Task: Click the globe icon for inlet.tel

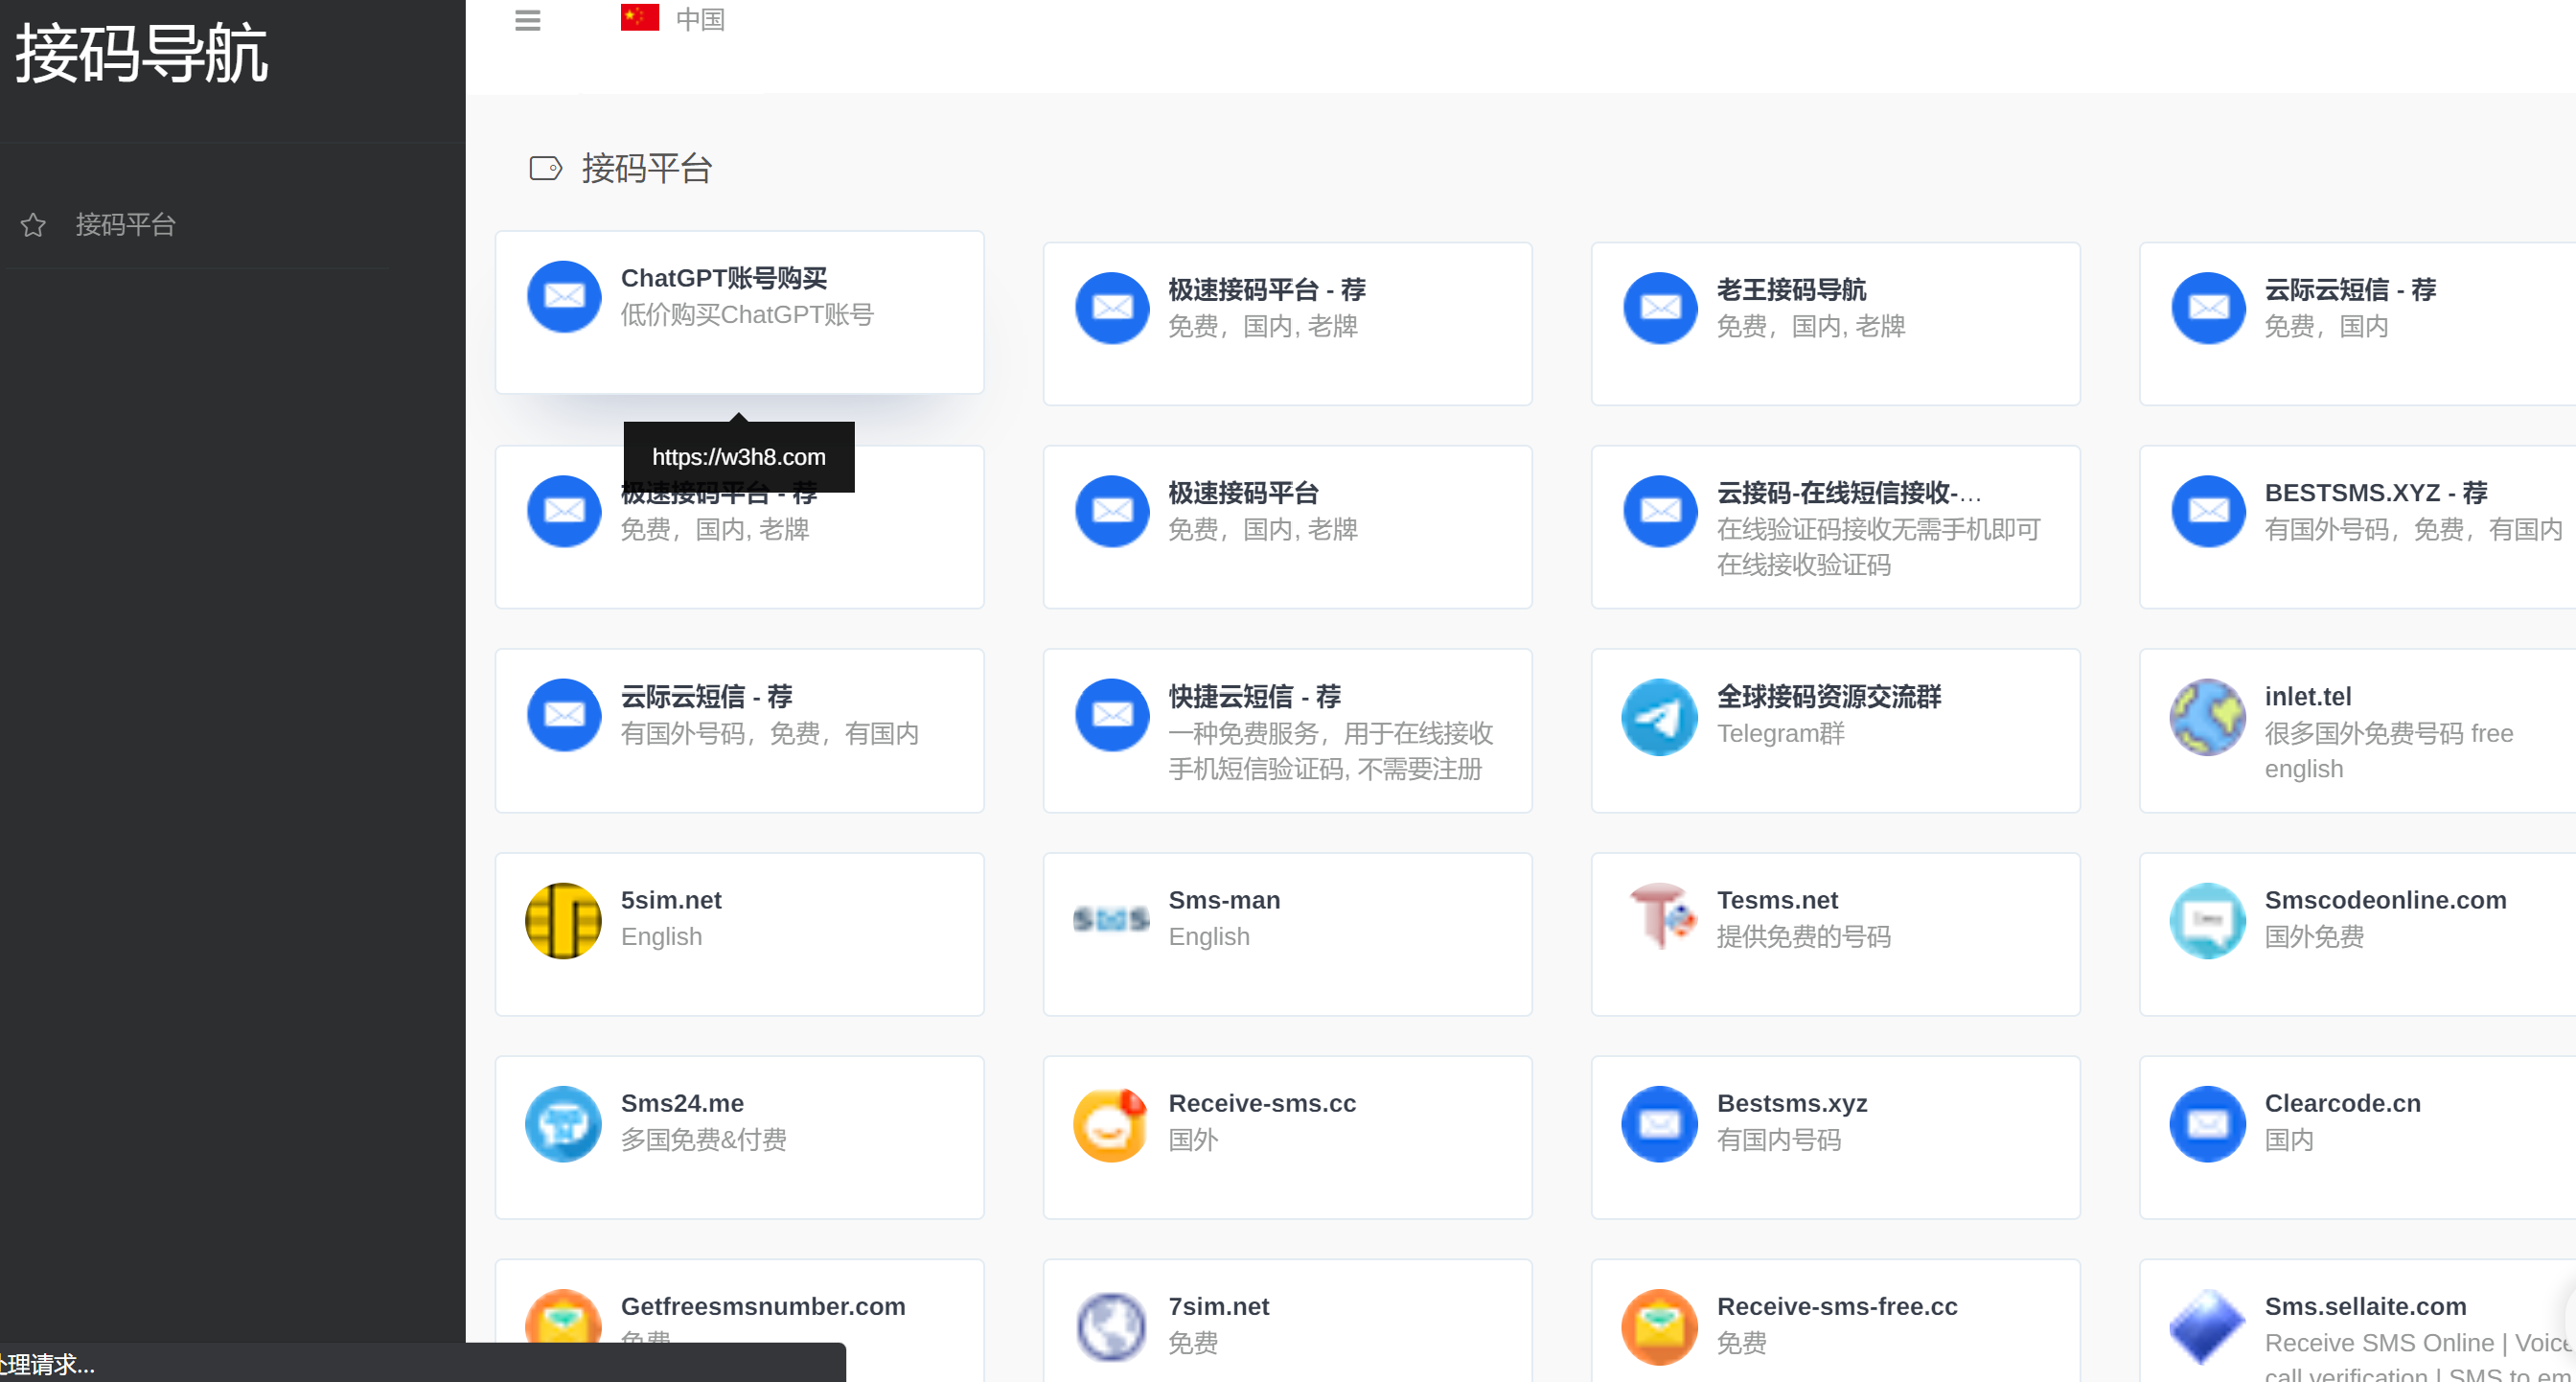Action: click(x=2208, y=717)
